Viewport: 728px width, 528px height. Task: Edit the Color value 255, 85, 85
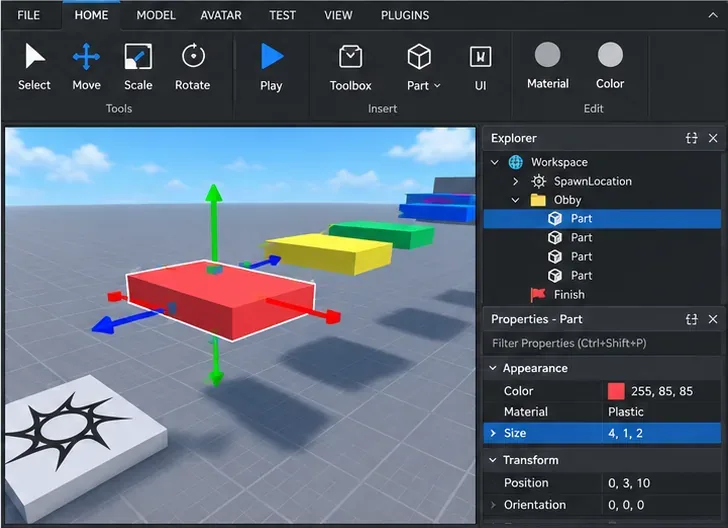coord(662,391)
